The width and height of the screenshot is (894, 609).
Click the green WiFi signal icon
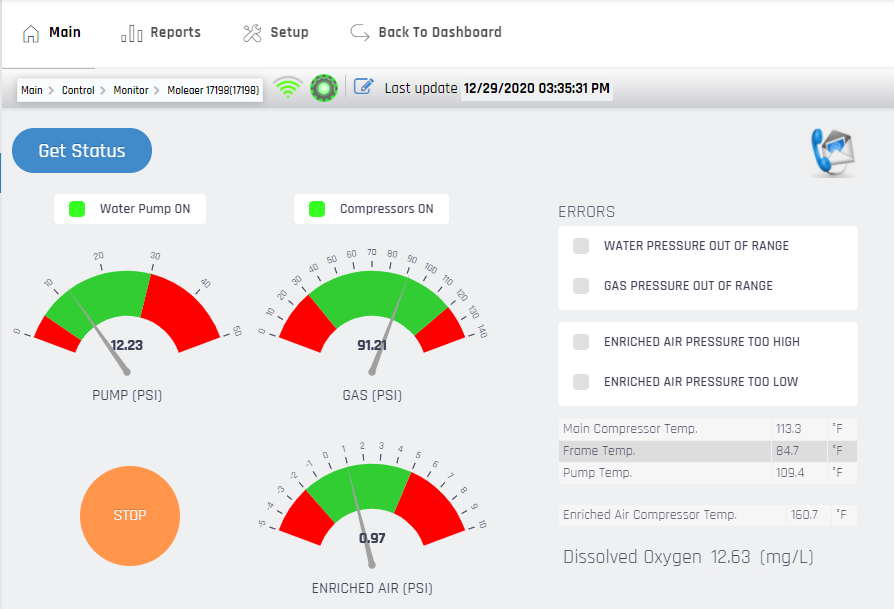pyautogui.click(x=288, y=88)
